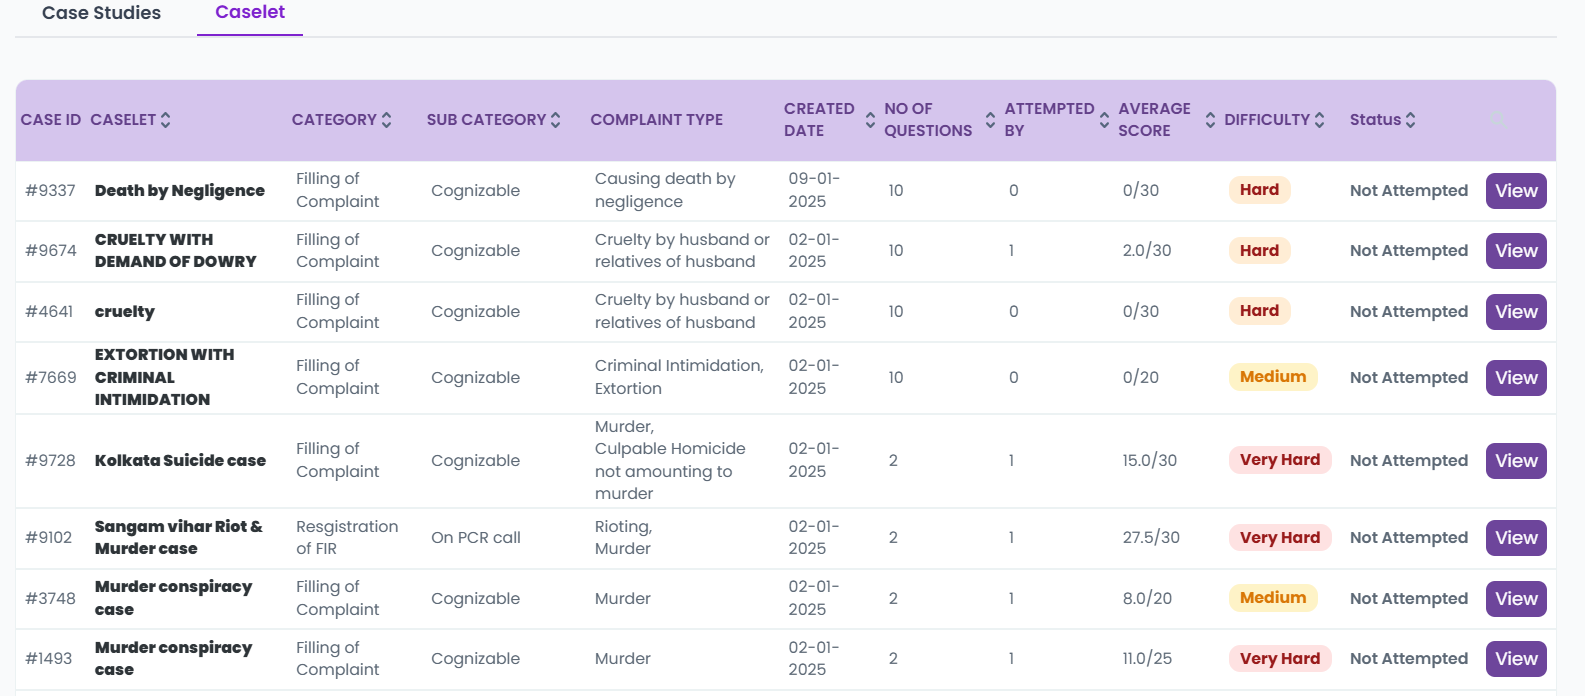View the Death by Negligence caselet
The height and width of the screenshot is (696, 1585).
1516,191
